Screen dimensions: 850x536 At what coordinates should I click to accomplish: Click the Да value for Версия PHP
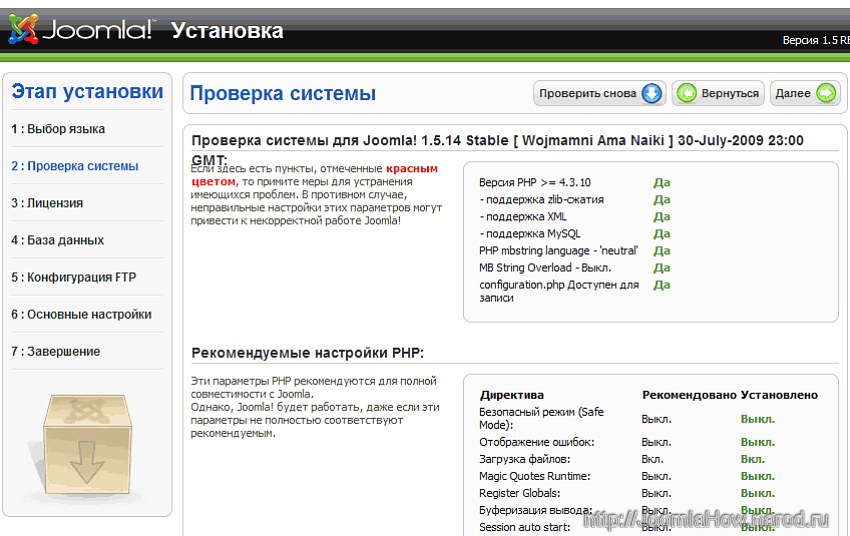662,183
